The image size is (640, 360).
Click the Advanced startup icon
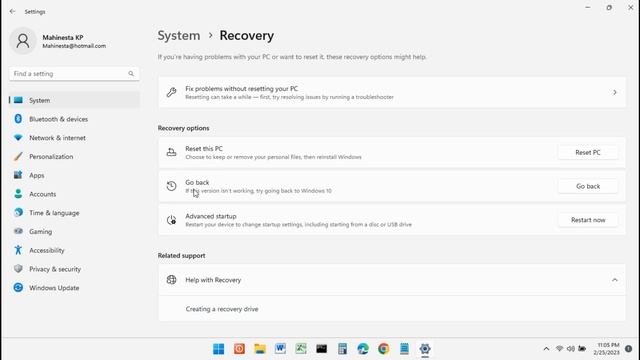pyautogui.click(x=171, y=220)
